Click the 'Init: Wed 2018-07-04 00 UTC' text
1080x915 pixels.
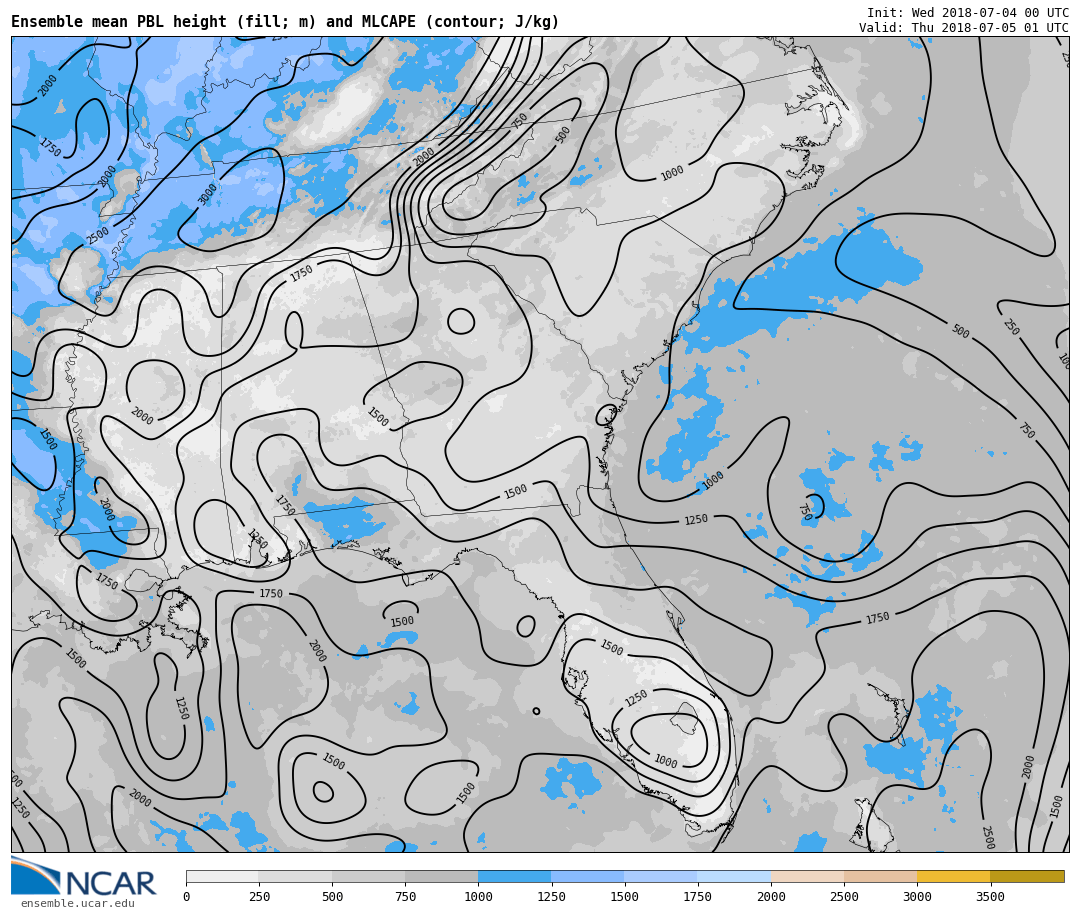(x=968, y=12)
